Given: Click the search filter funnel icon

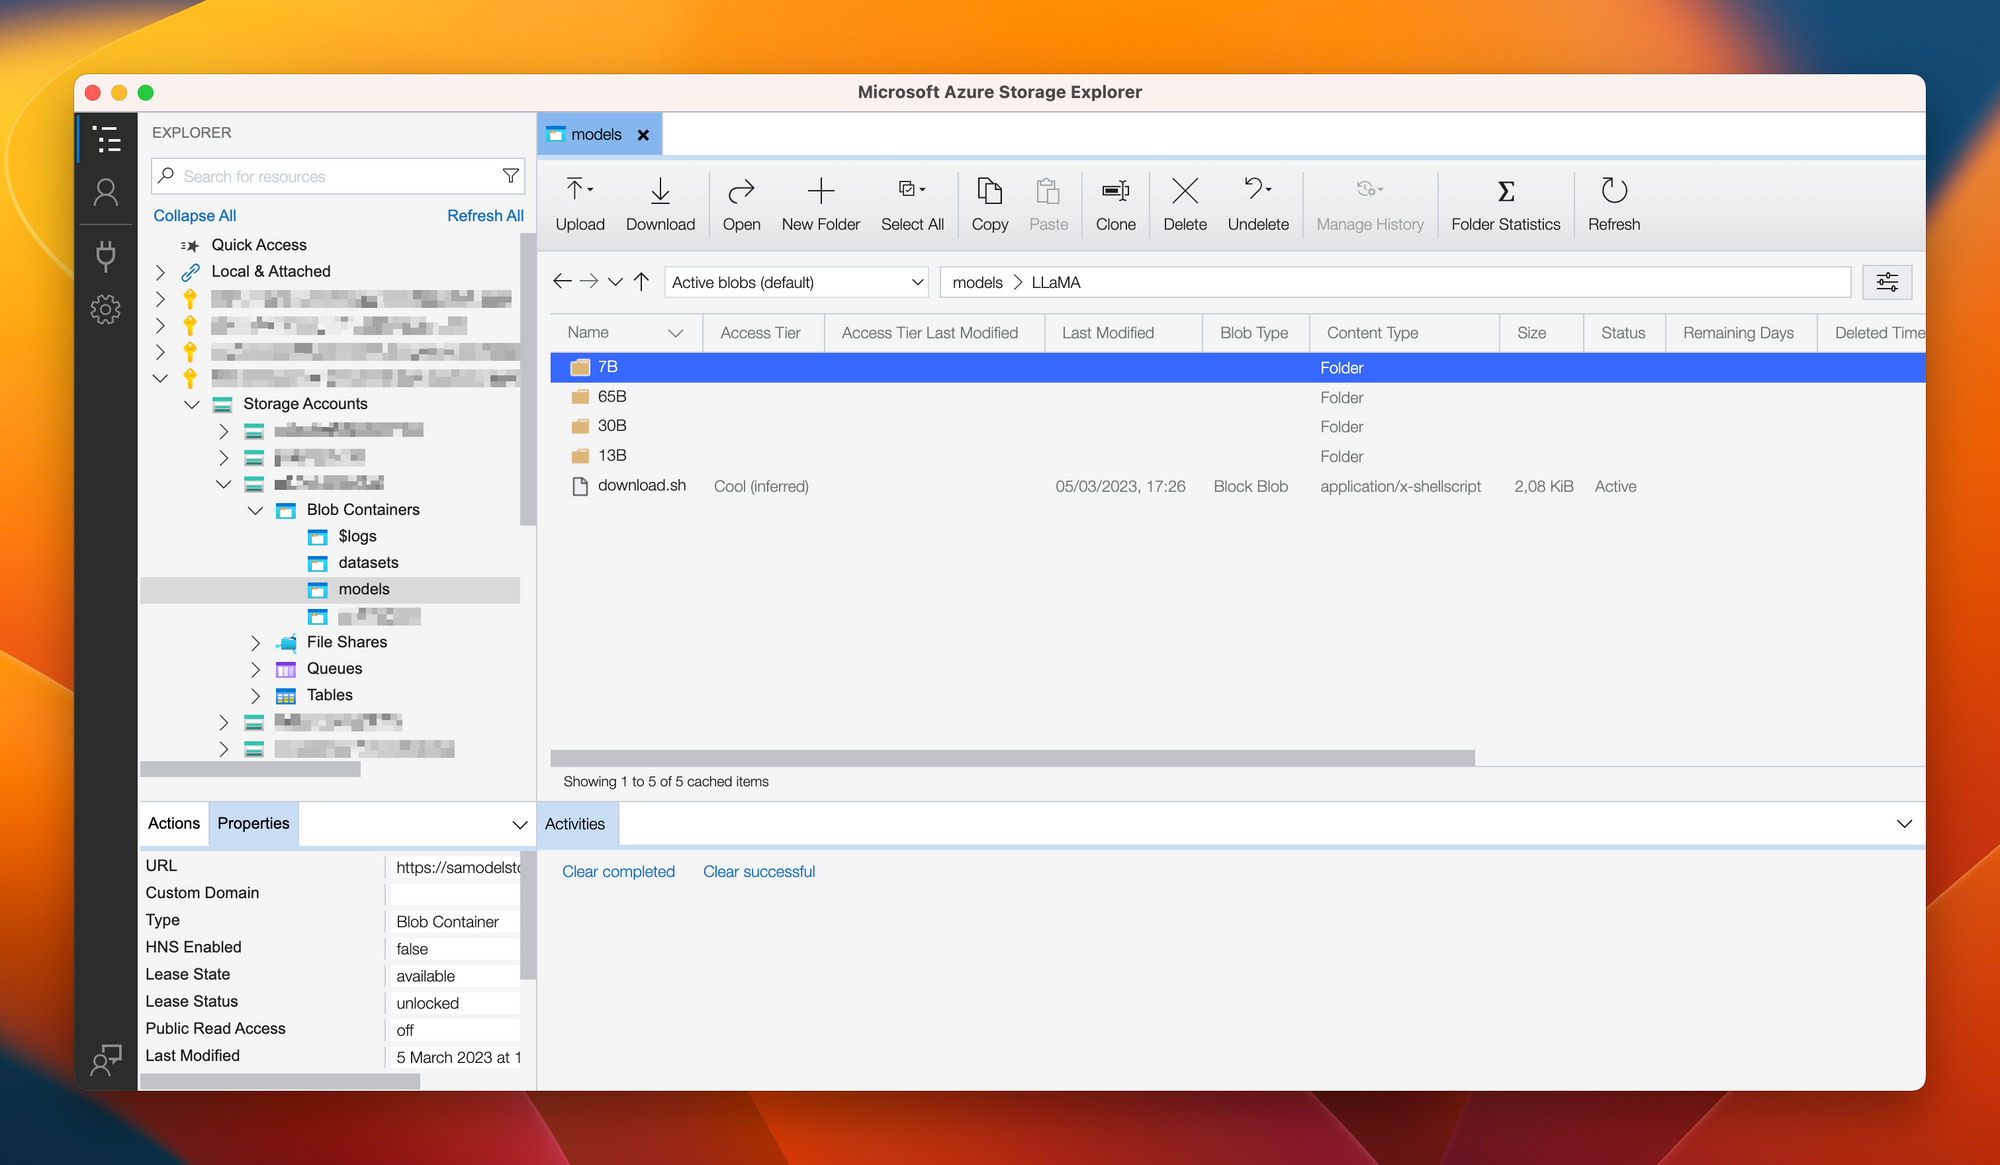Looking at the screenshot, I should [x=511, y=176].
